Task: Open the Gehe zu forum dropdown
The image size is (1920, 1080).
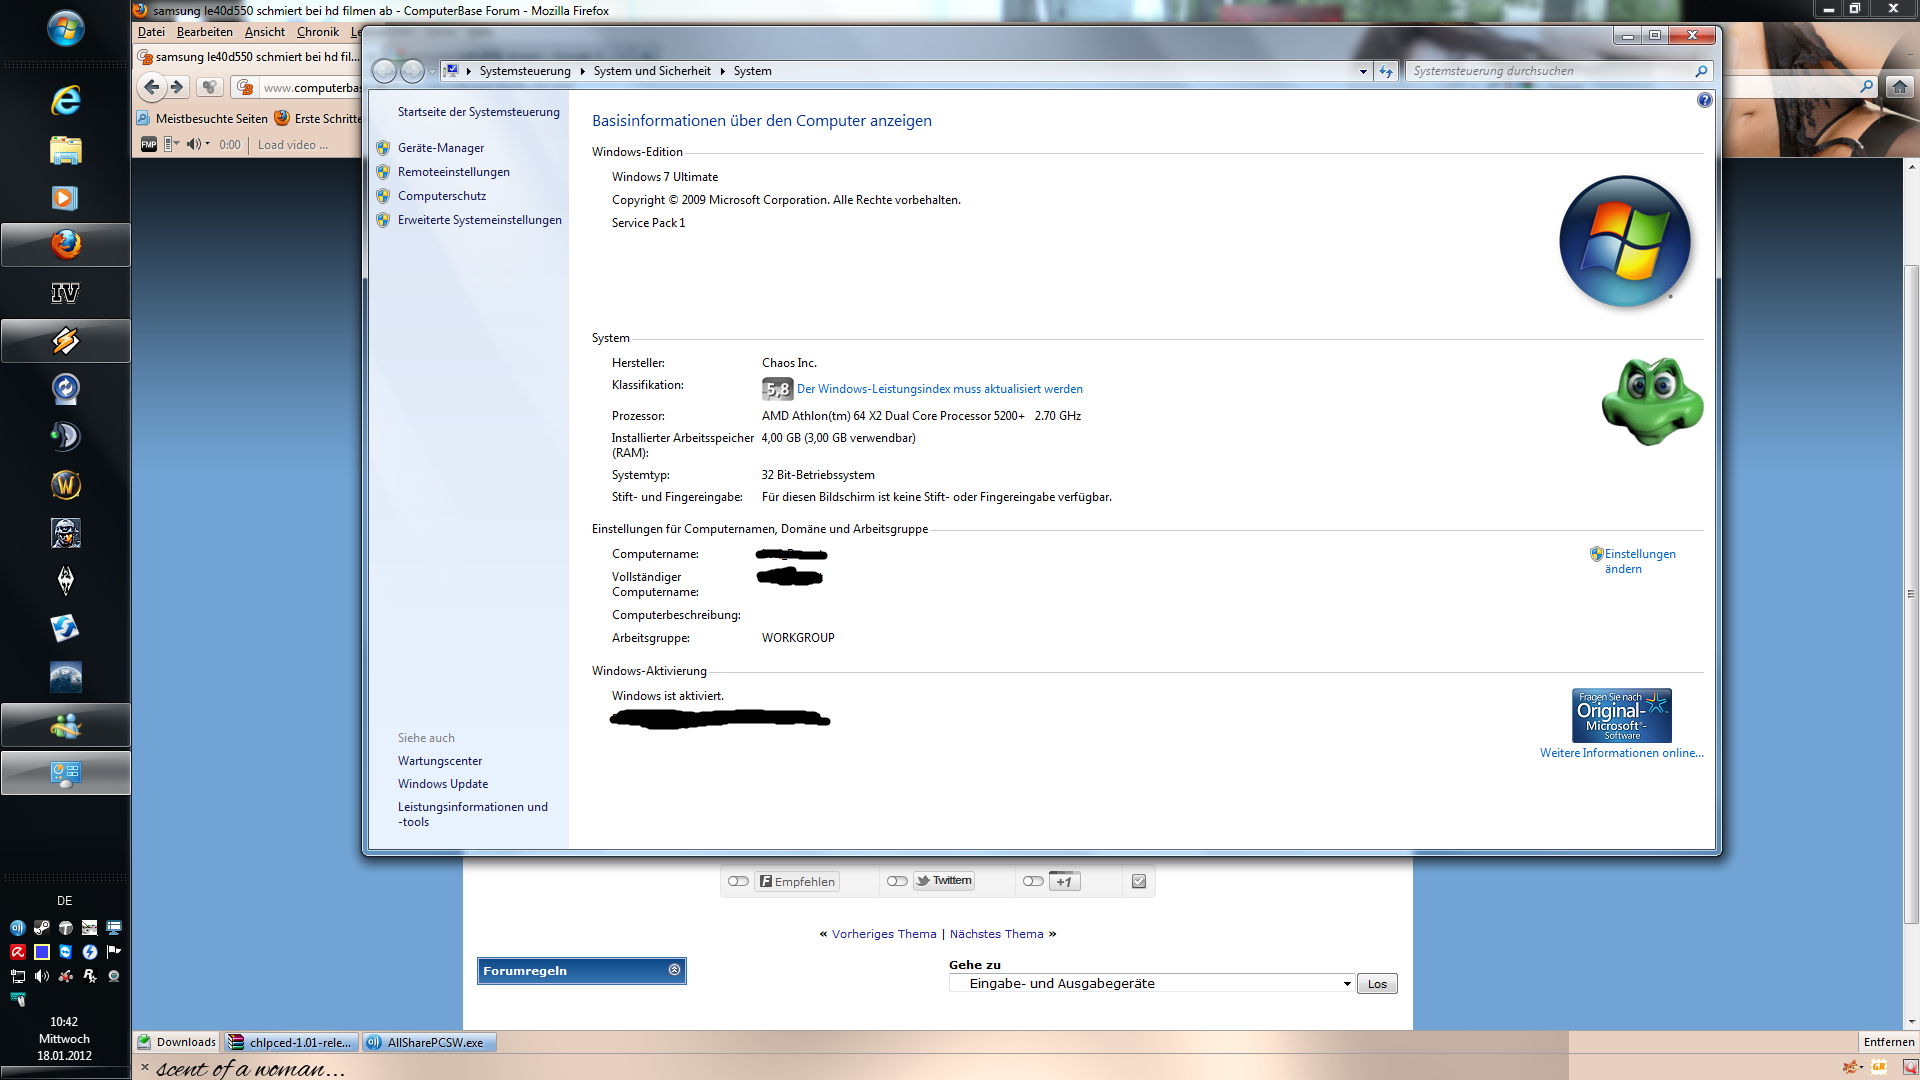Action: pyautogui.click(x=1150, y=984)
